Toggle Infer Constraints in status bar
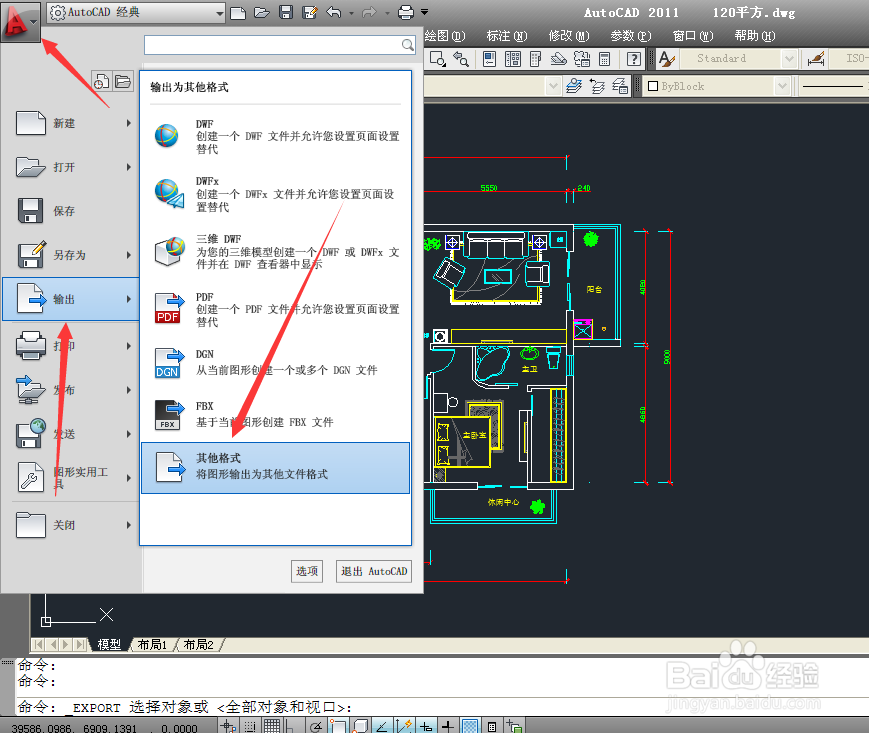This screenshot has width=869, height=733. pyautogui.click(x=228, y=726)
